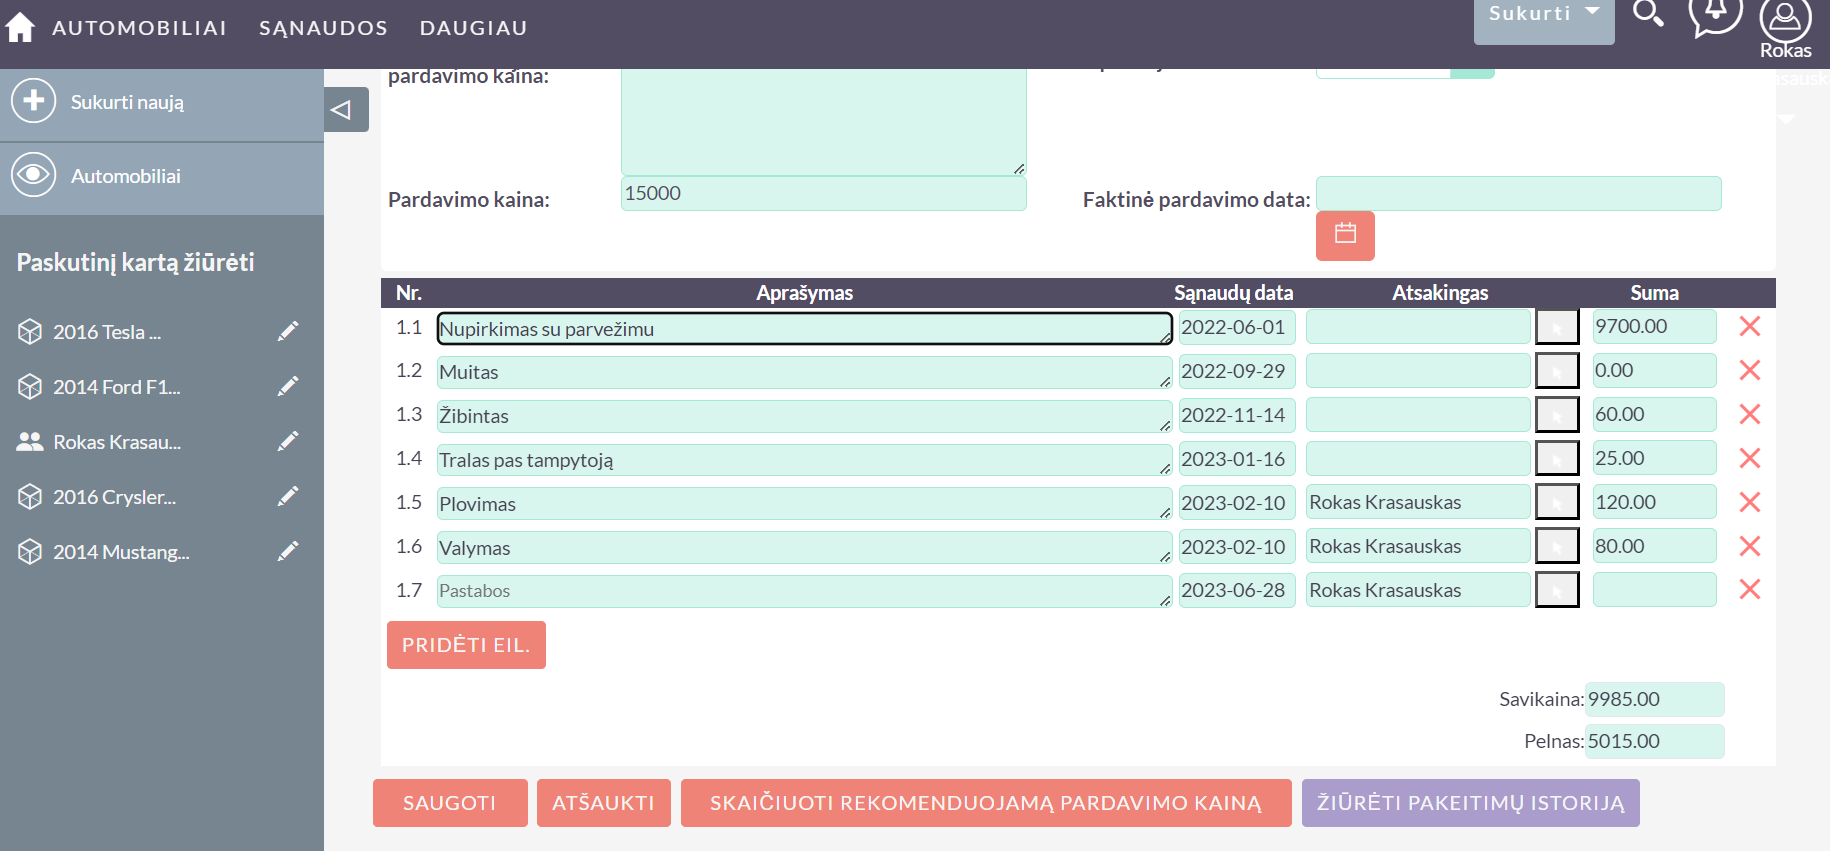
Task: Click ATŠAUKTI button
Action: click(604, 803)
